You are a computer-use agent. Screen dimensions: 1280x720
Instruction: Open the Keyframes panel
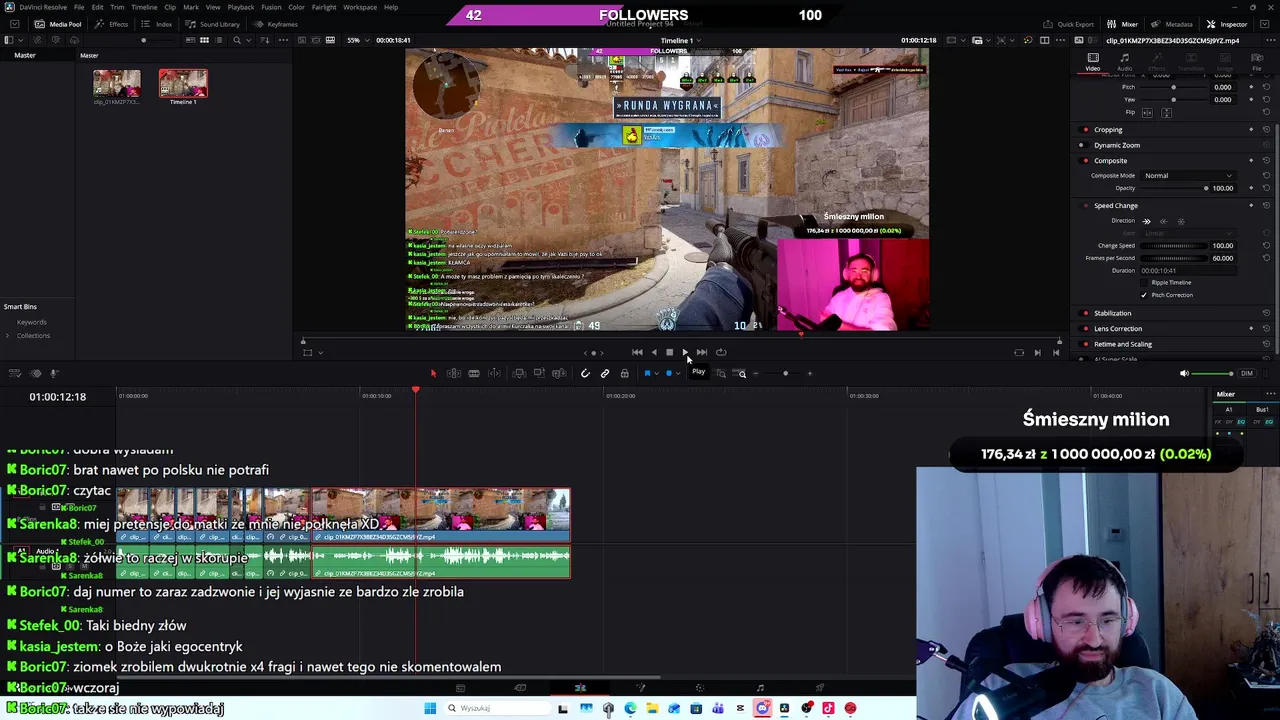tap(276, 24)
